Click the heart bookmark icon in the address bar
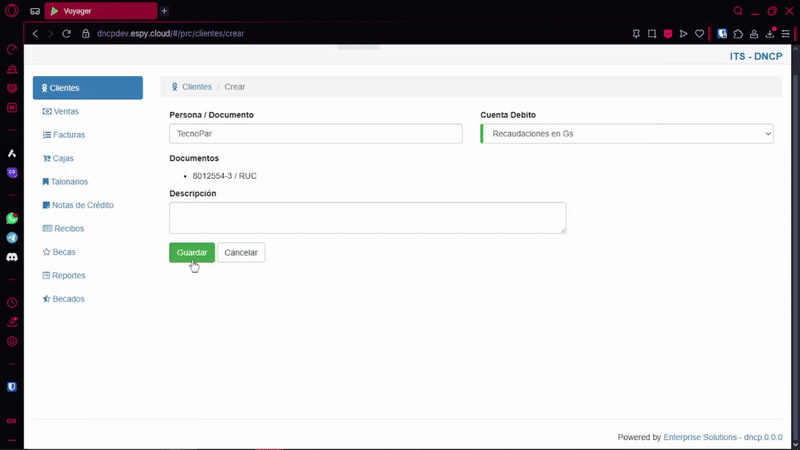 [698, 33]
